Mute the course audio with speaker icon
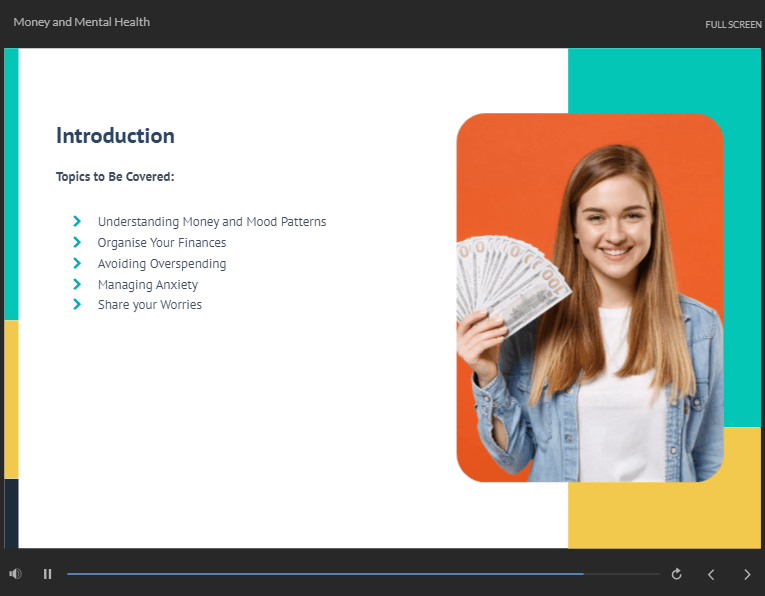 (x=15, y=574)
